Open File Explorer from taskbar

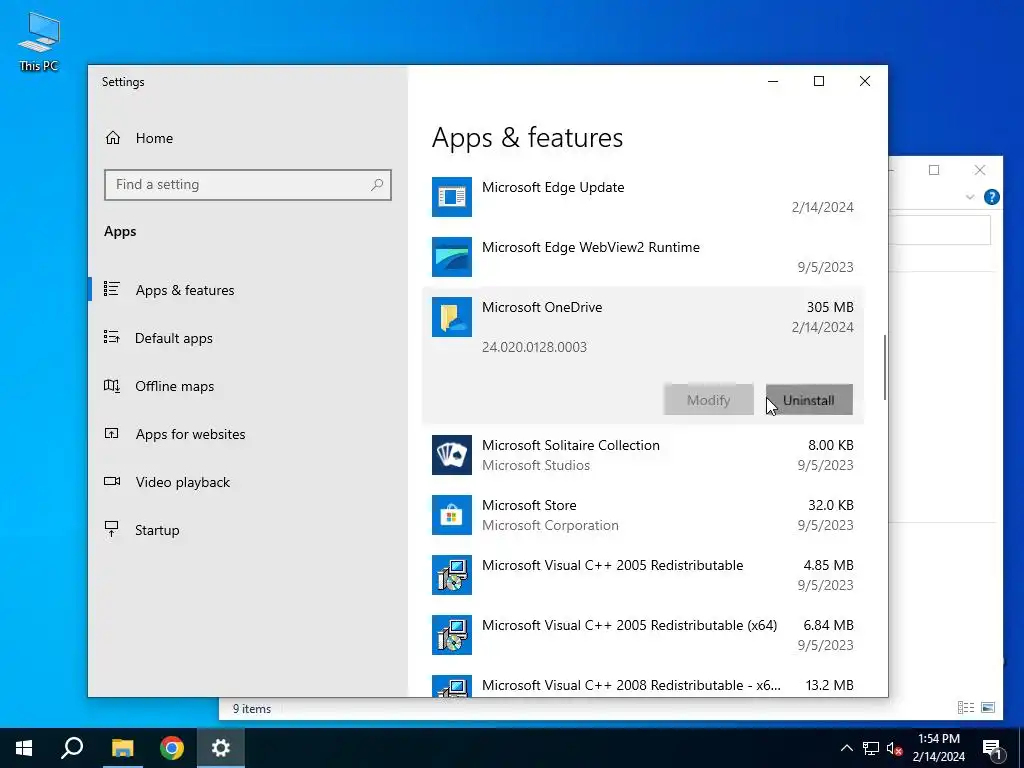click(122, 748)
